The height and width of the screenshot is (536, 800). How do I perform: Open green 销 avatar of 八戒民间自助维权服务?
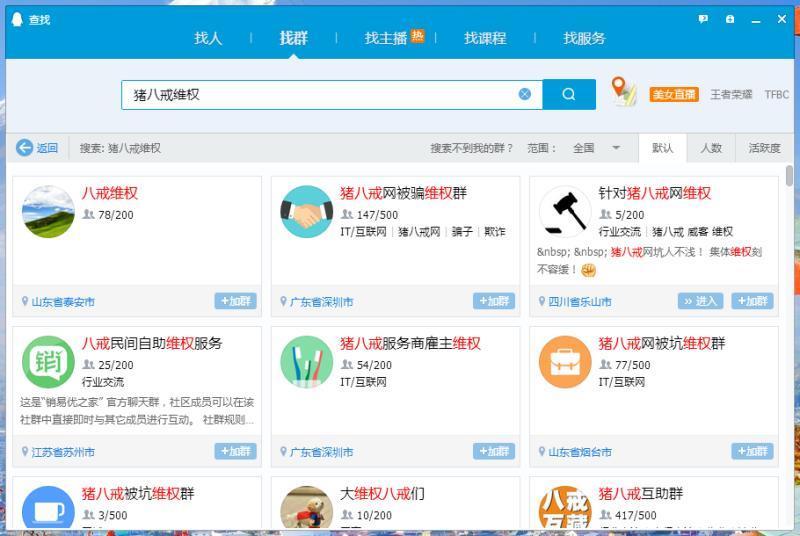click(x=48, y=362)
